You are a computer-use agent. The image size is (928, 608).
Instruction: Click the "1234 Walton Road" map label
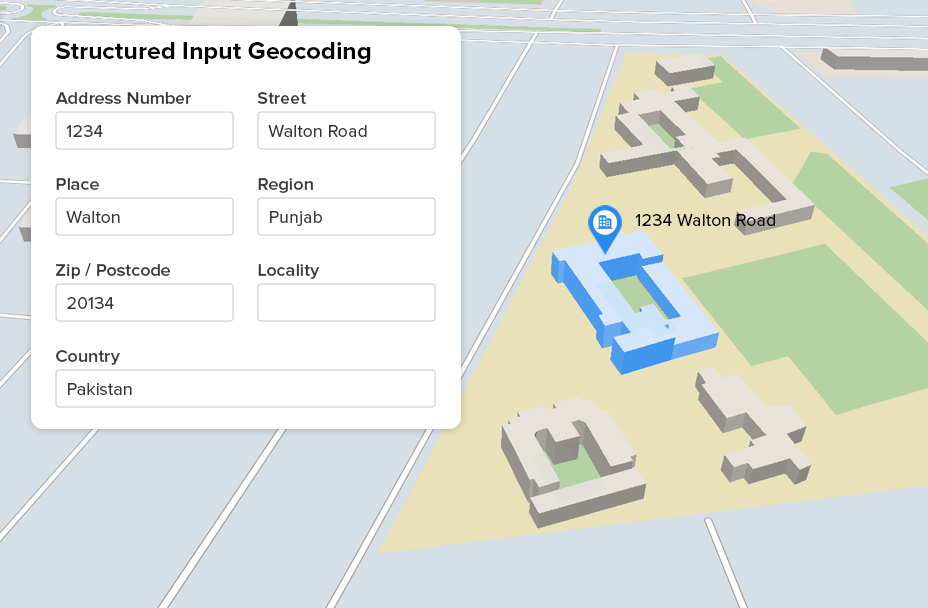point(705,220)
